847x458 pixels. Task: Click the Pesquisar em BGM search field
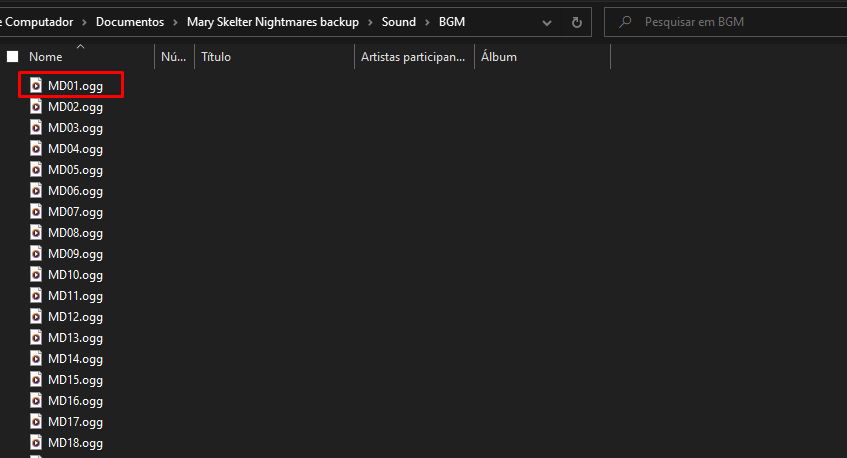click(x=735, y=22)
